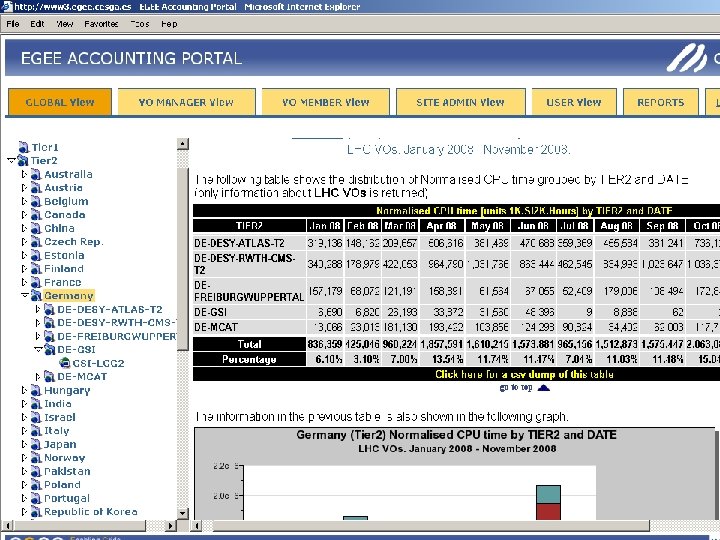Click the TIER2 column header
The width and height of the screenshot is (720, 540).
point(249,225)
